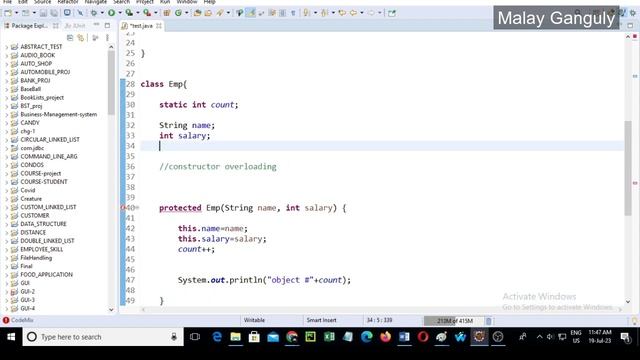Click the Save All toolbar icon

click(53, 13)
